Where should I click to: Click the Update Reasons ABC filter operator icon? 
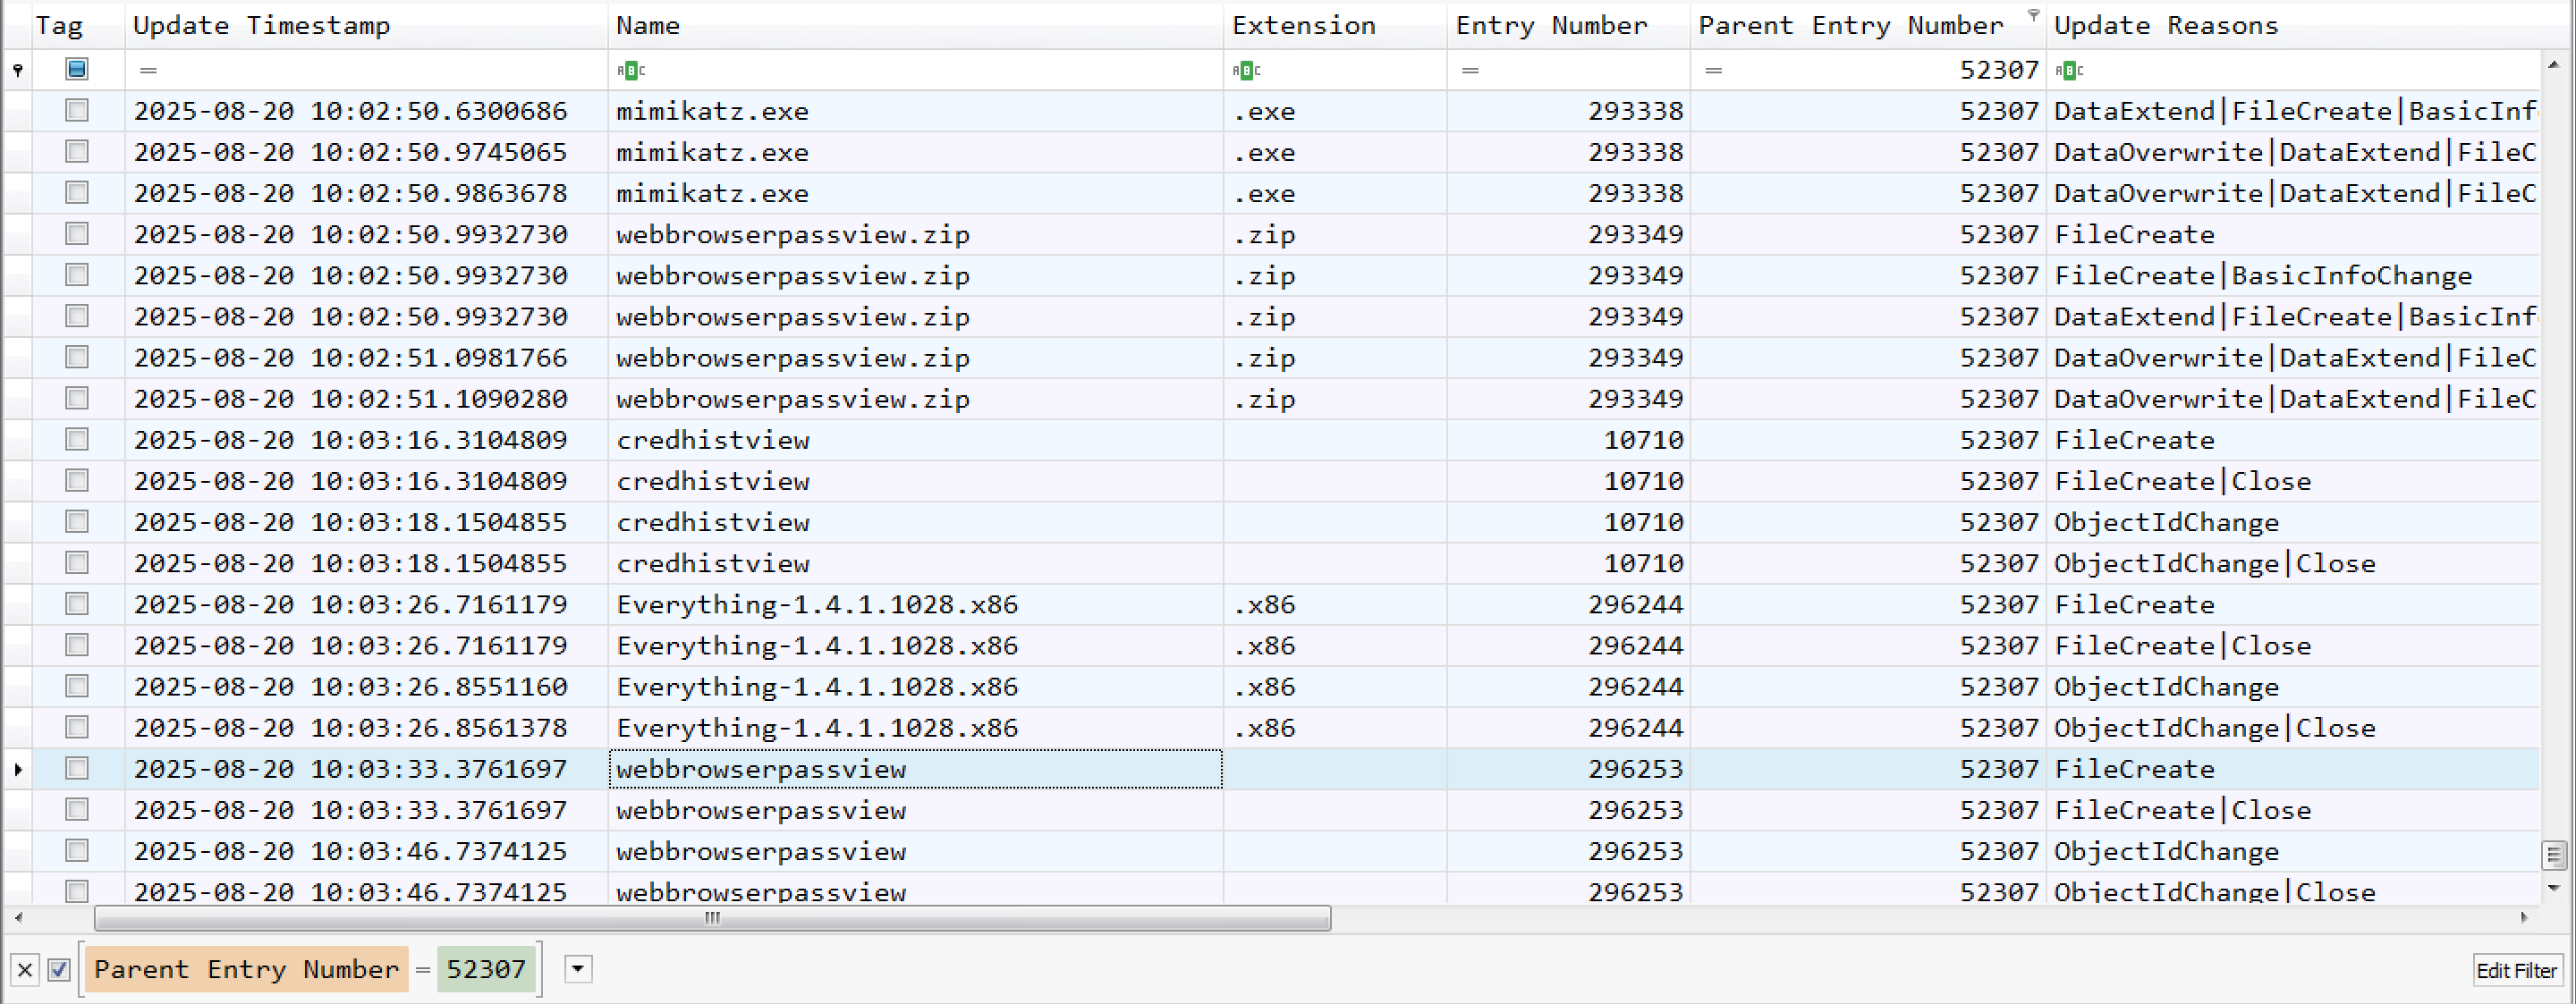point(2069,70)
